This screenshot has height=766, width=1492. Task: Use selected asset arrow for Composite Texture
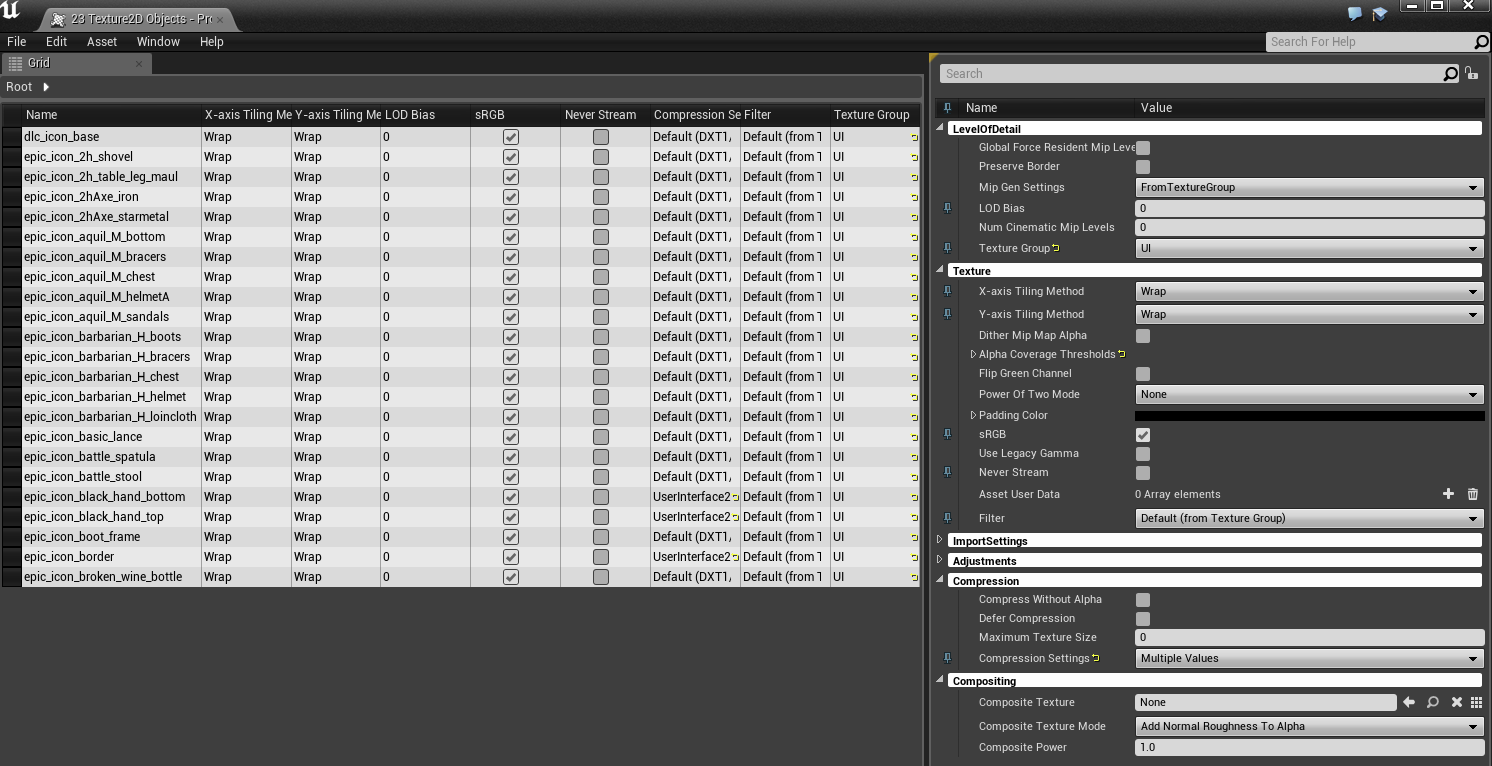1409,703
